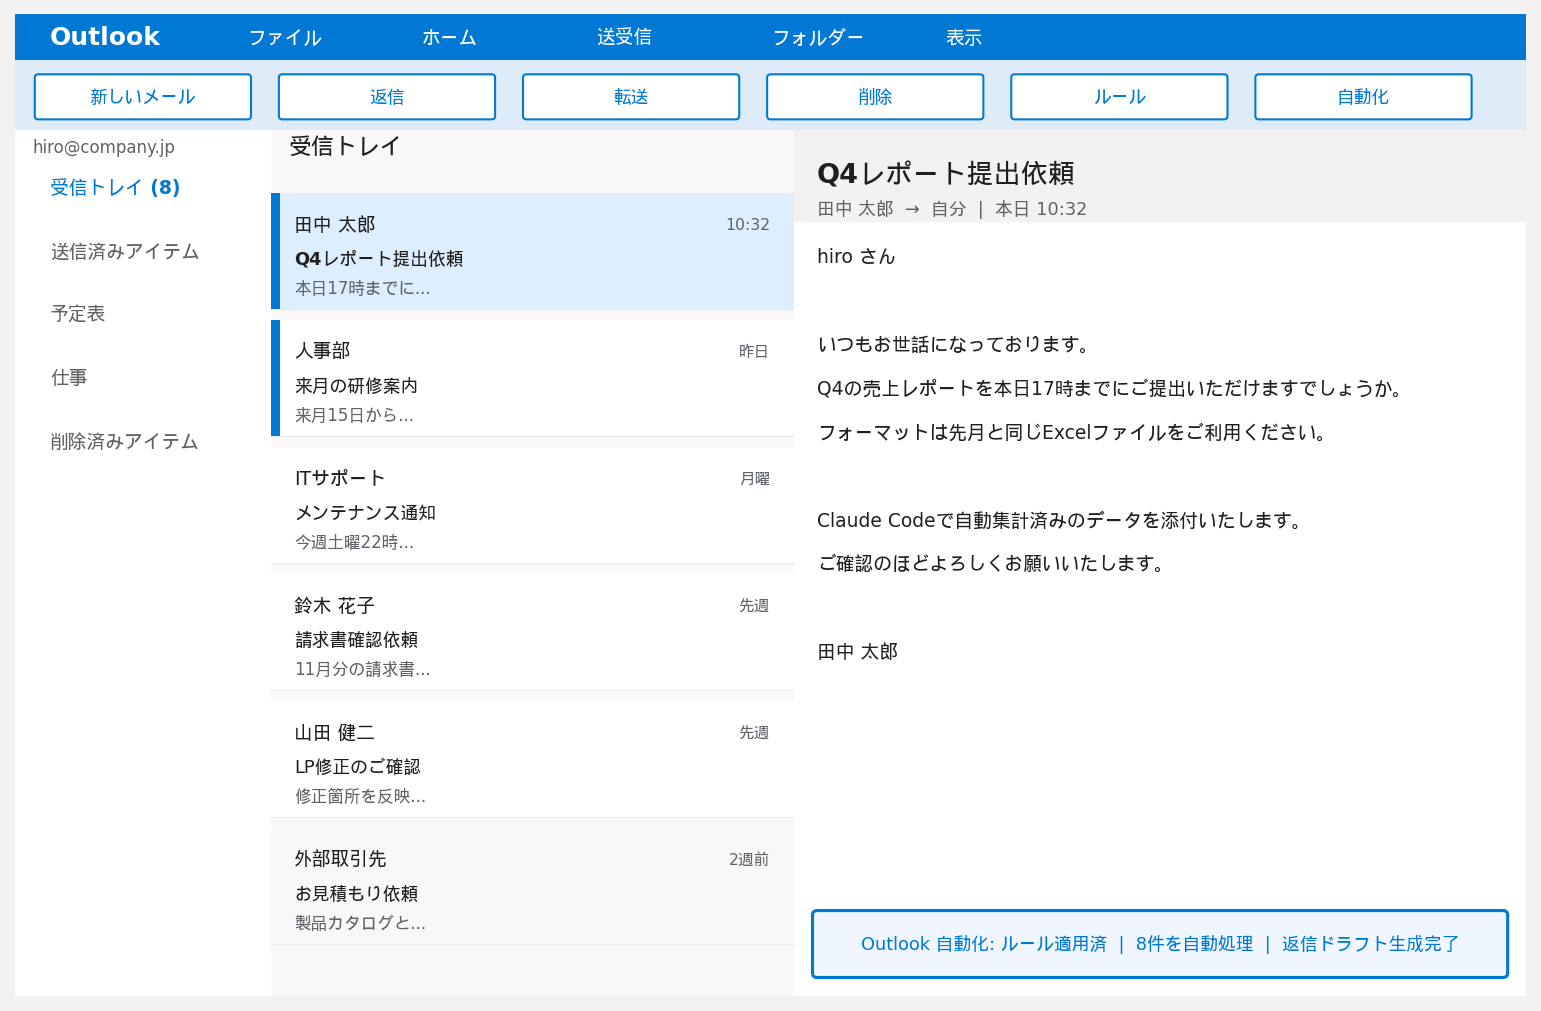Open the ファイル menu

[x=285, y=37]
